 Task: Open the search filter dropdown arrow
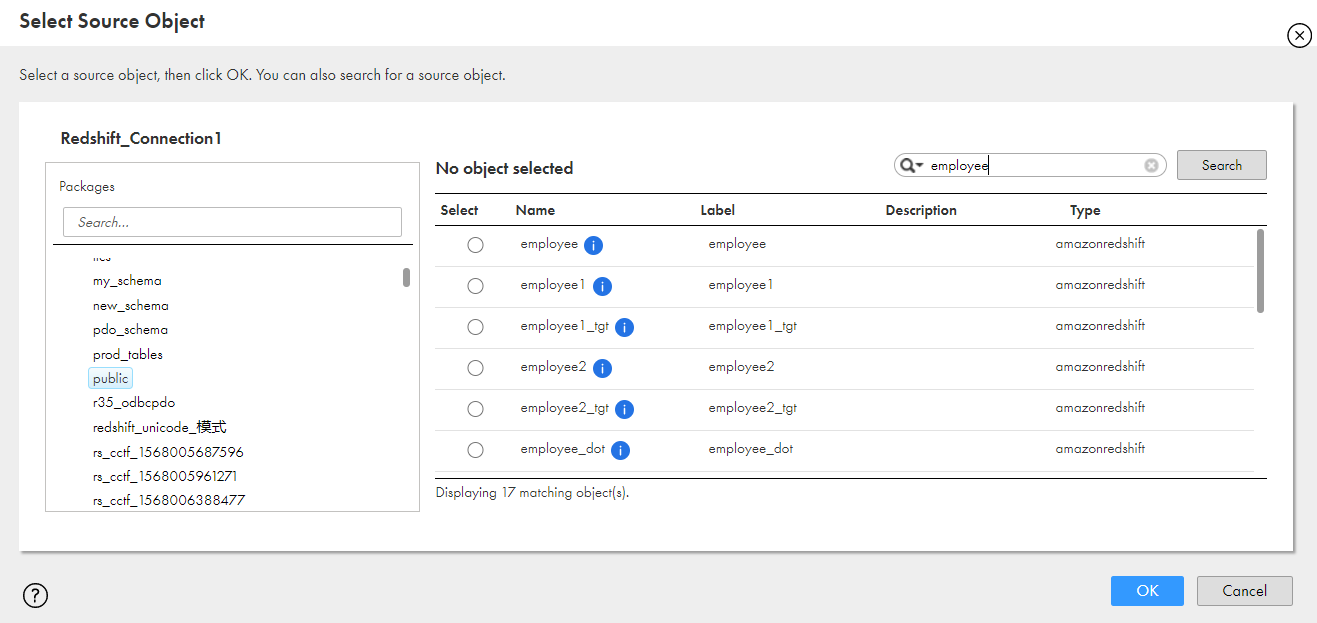click(x=919, y=165)
